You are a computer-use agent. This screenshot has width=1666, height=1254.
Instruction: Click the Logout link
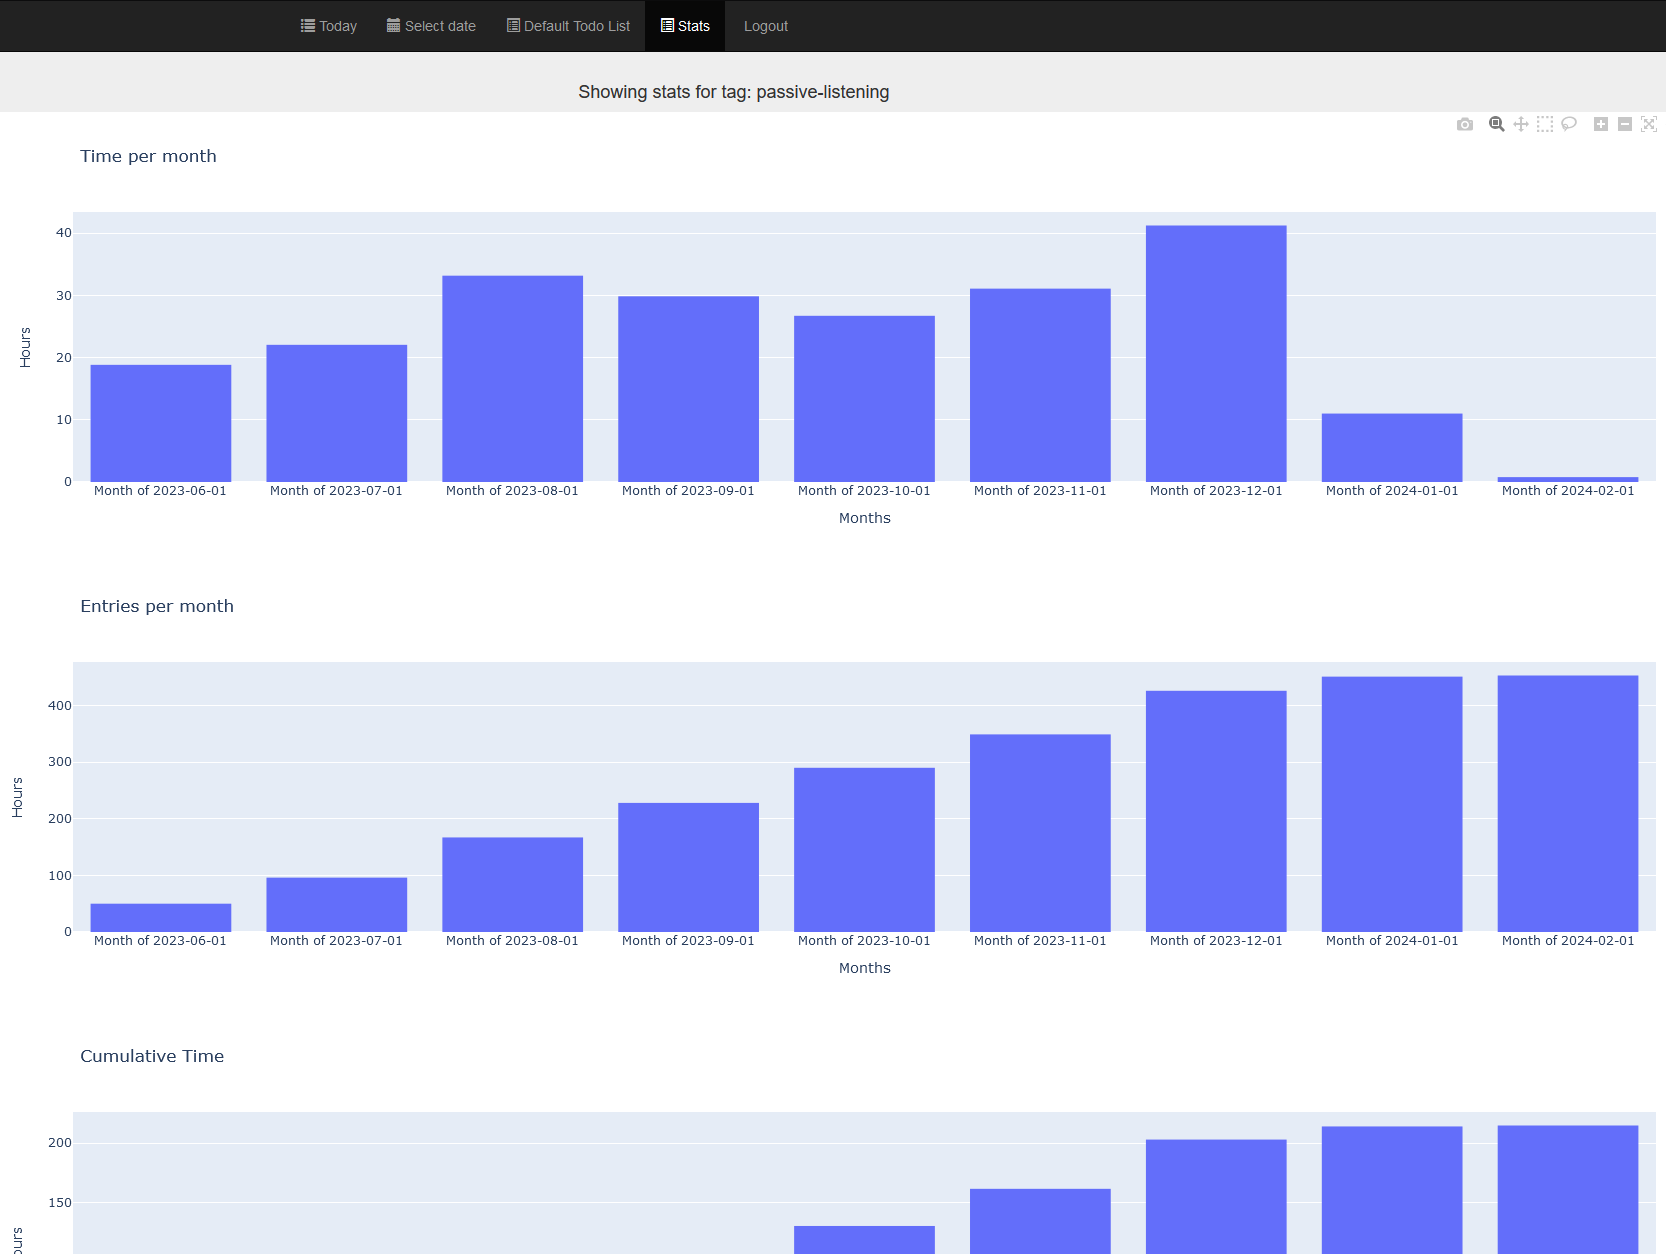(766, 26)
